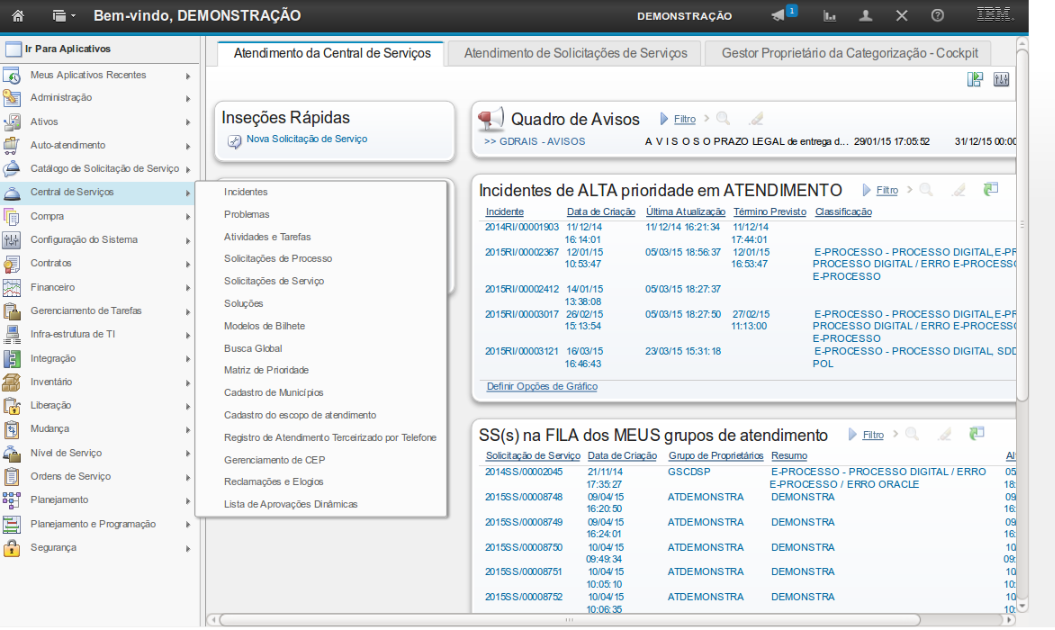The height and width of the screenshot is (630, 1055).
Task: Open the reports bar-chart icon
Action: pos(830,16)
